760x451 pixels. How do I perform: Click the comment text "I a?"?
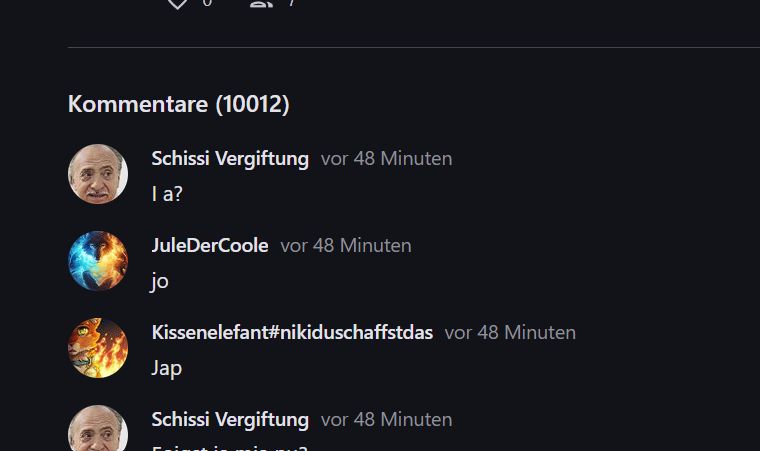167,193
